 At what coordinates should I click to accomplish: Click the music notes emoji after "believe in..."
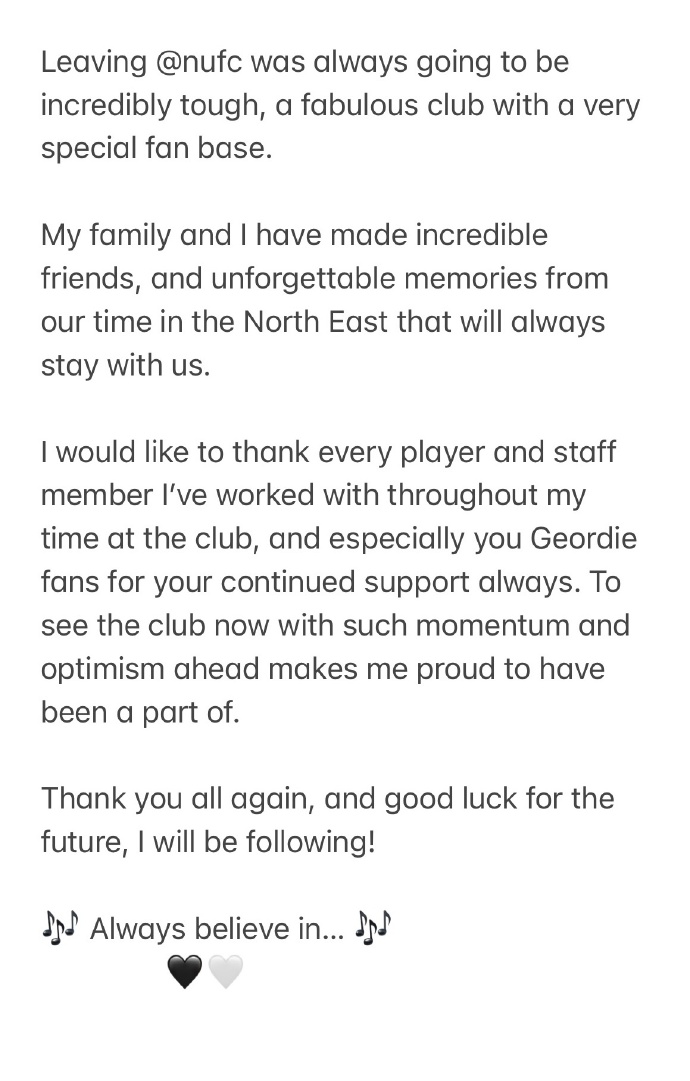pyautogui.click(x=375, y=929)
